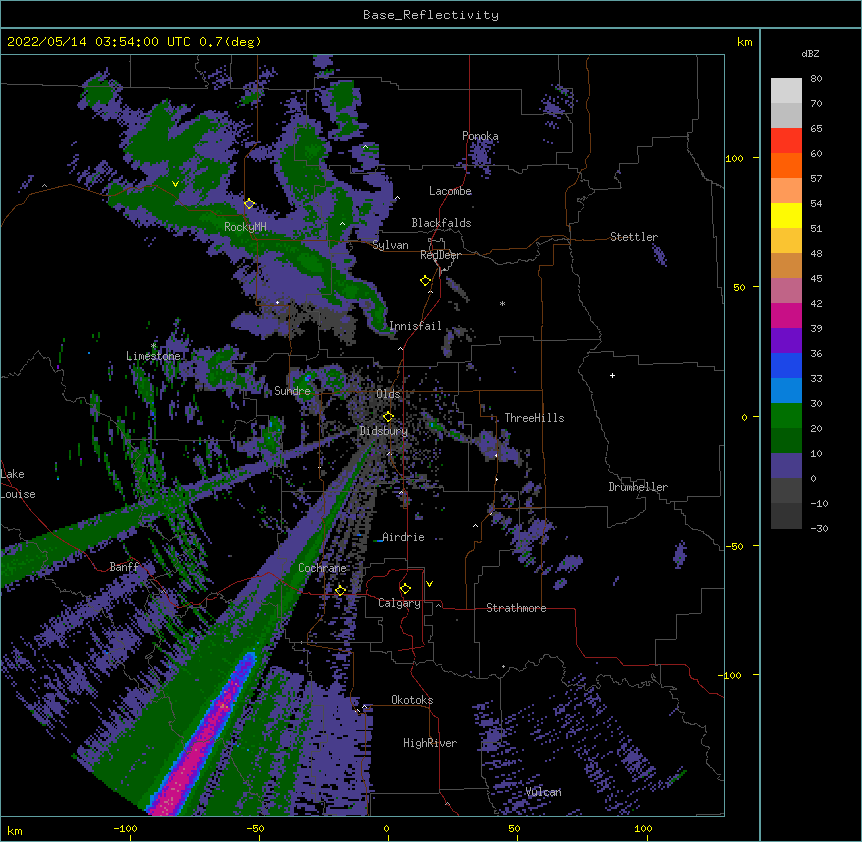
Task: Click the Didsbury town label
Action: click(384, 431)
